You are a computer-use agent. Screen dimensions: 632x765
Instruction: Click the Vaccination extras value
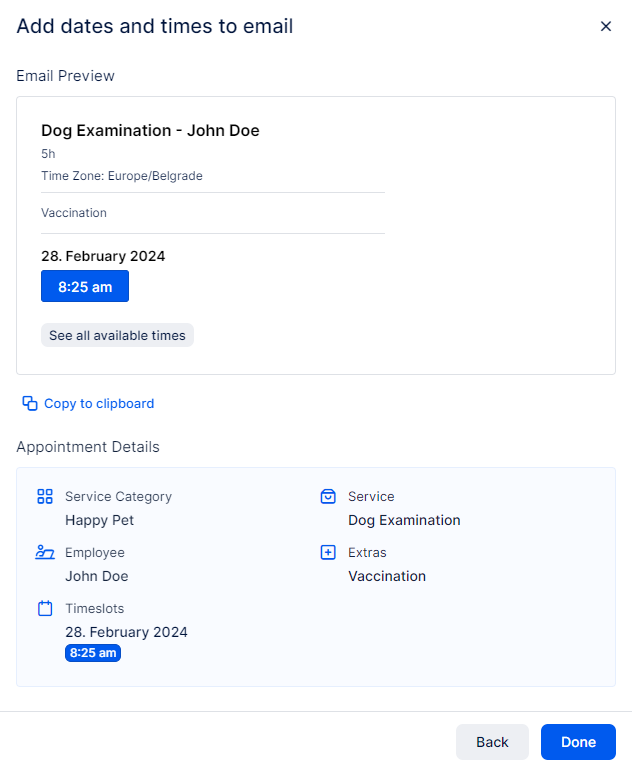point(387,576)
